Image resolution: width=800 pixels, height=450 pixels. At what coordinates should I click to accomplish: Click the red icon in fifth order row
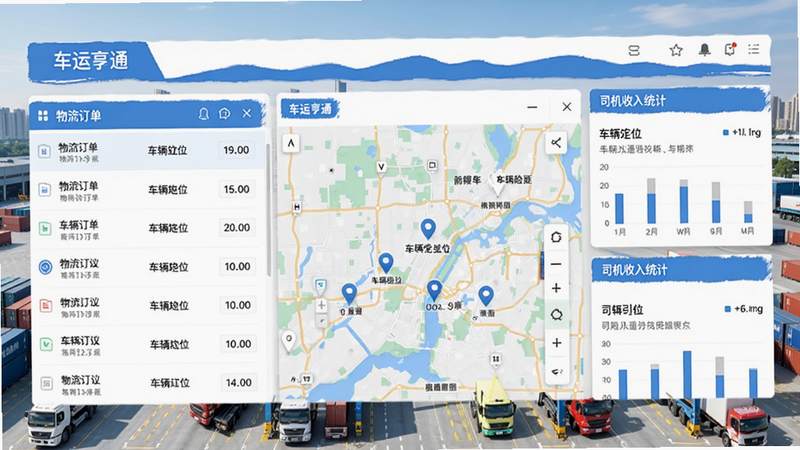(46, 306)
